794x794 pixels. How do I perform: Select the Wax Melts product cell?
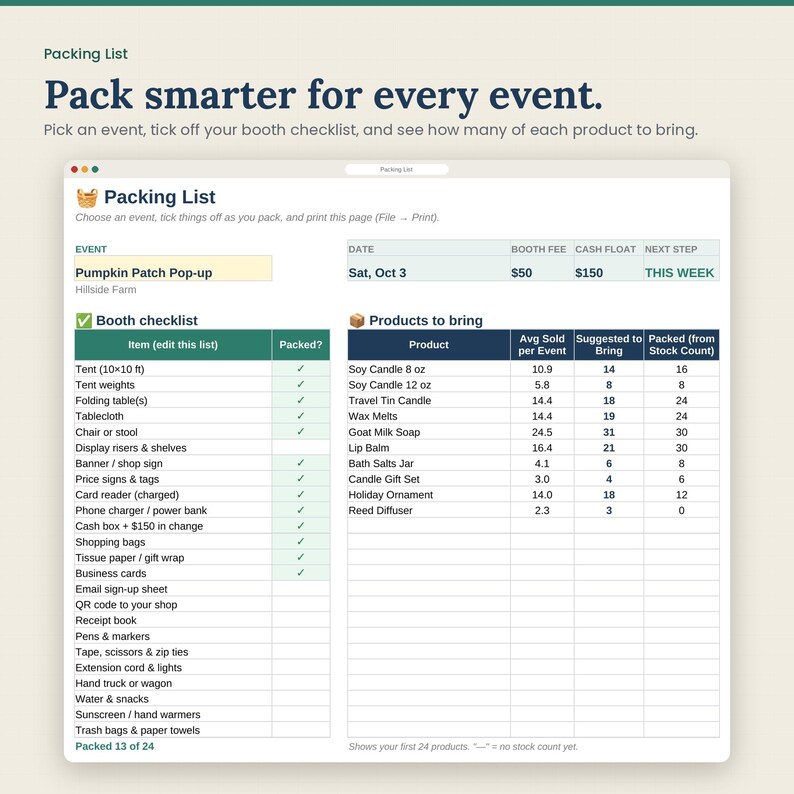429,416
